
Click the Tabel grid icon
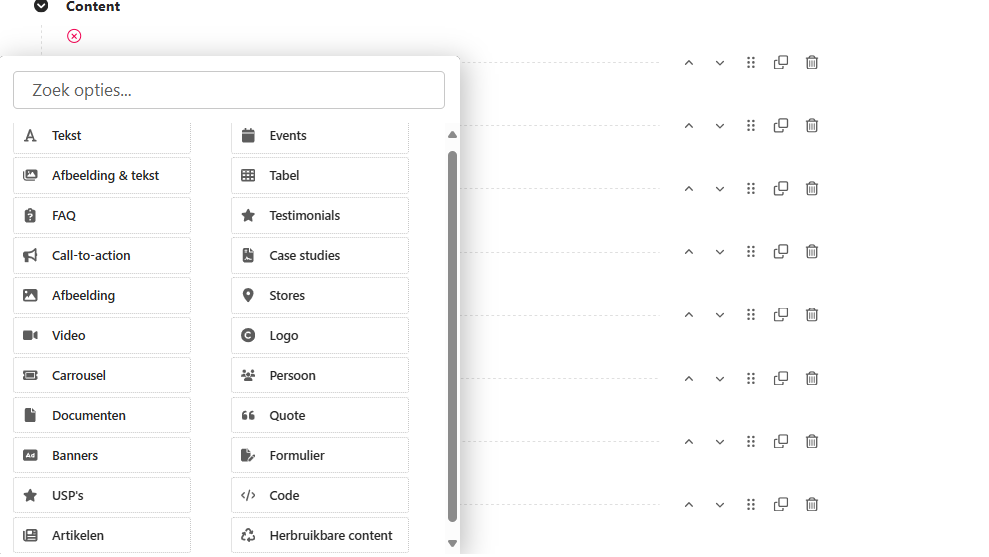pyautogui.click(x=248, y=176)
